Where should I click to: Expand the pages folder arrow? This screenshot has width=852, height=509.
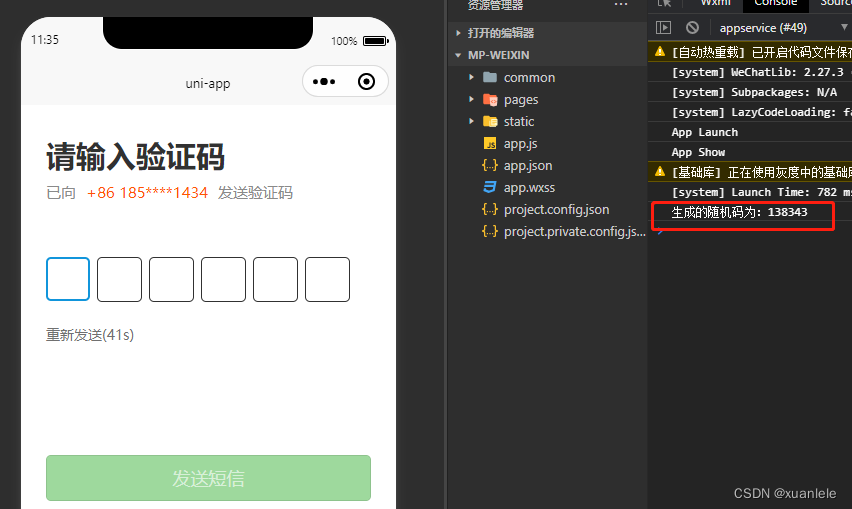coord(471,99)
